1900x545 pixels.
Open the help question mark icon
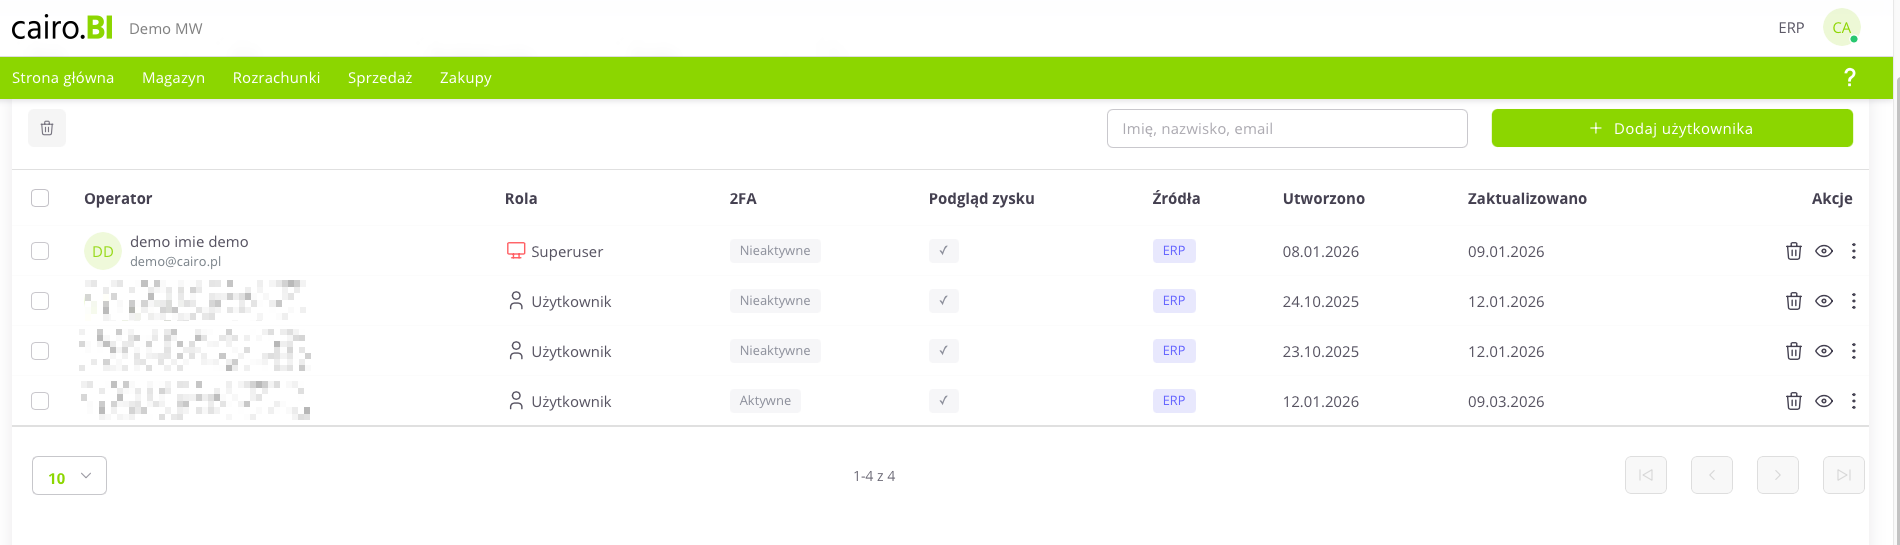(x=1849, y=78)
